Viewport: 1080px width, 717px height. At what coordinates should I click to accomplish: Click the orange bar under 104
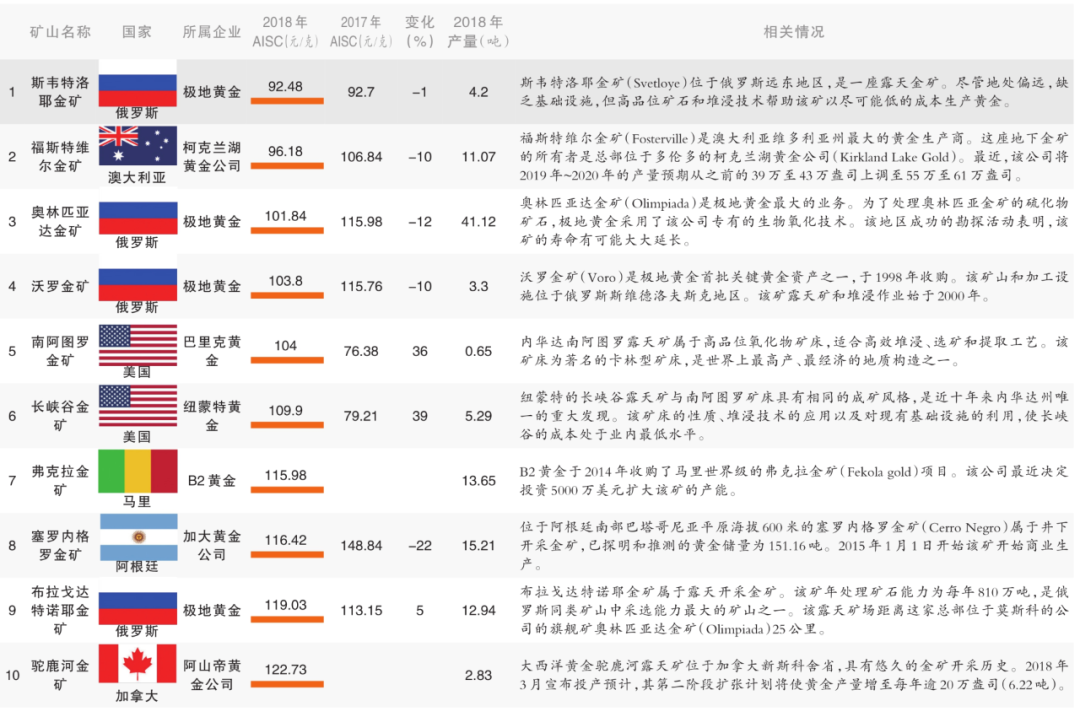(287, 360)
